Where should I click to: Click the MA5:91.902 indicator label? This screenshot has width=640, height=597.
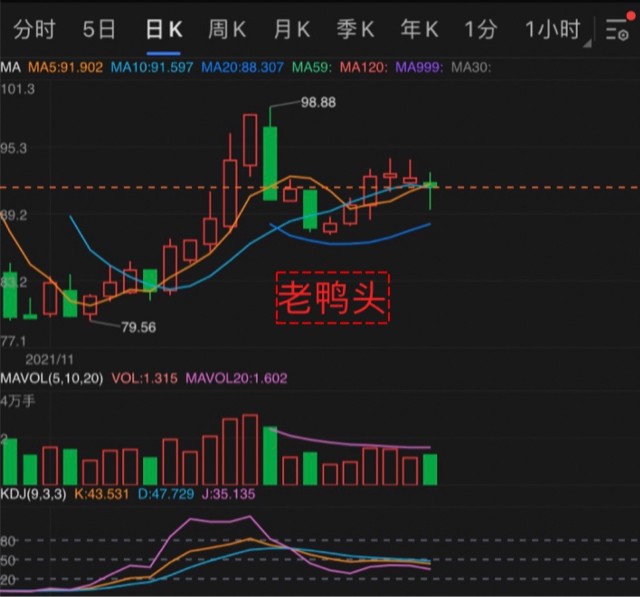click(64, 68)
